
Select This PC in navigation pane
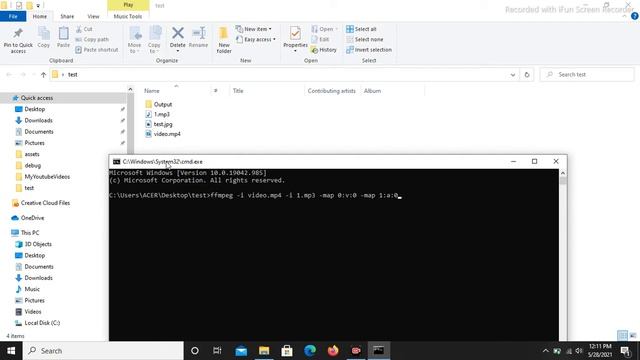(x=30, y=233)
